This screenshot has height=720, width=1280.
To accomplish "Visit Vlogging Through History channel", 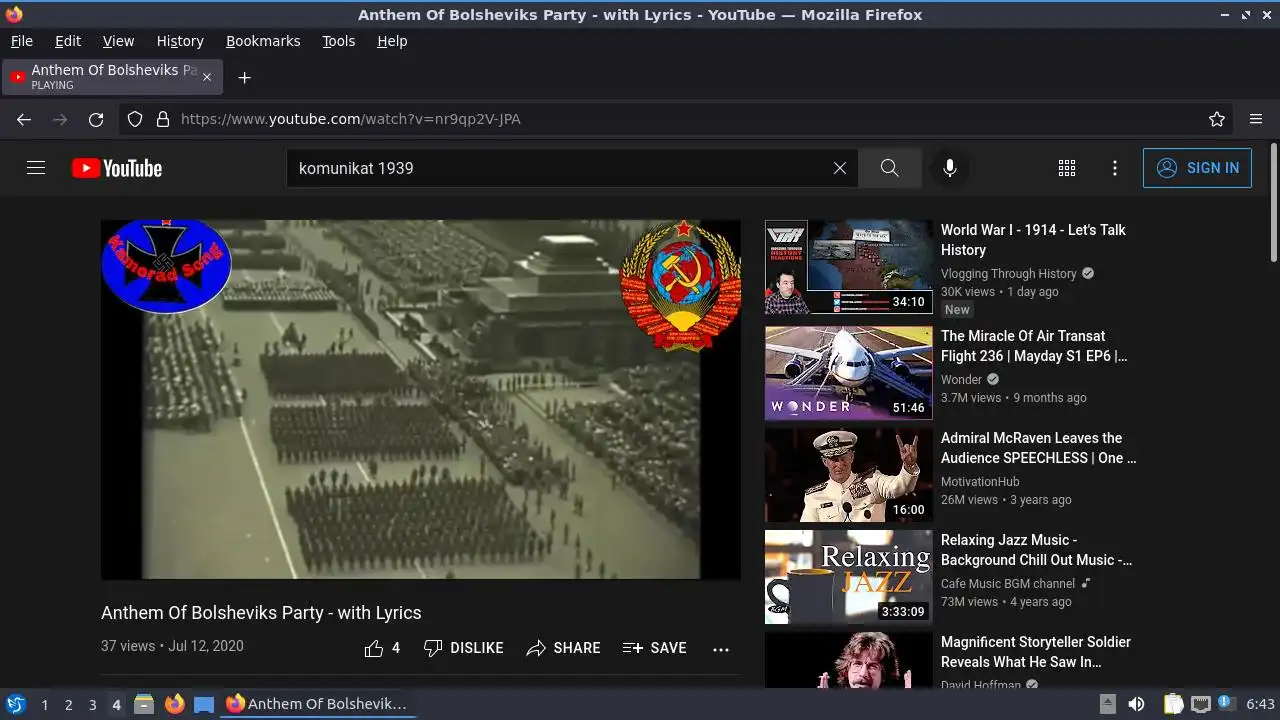I will tap(1008, 273).
